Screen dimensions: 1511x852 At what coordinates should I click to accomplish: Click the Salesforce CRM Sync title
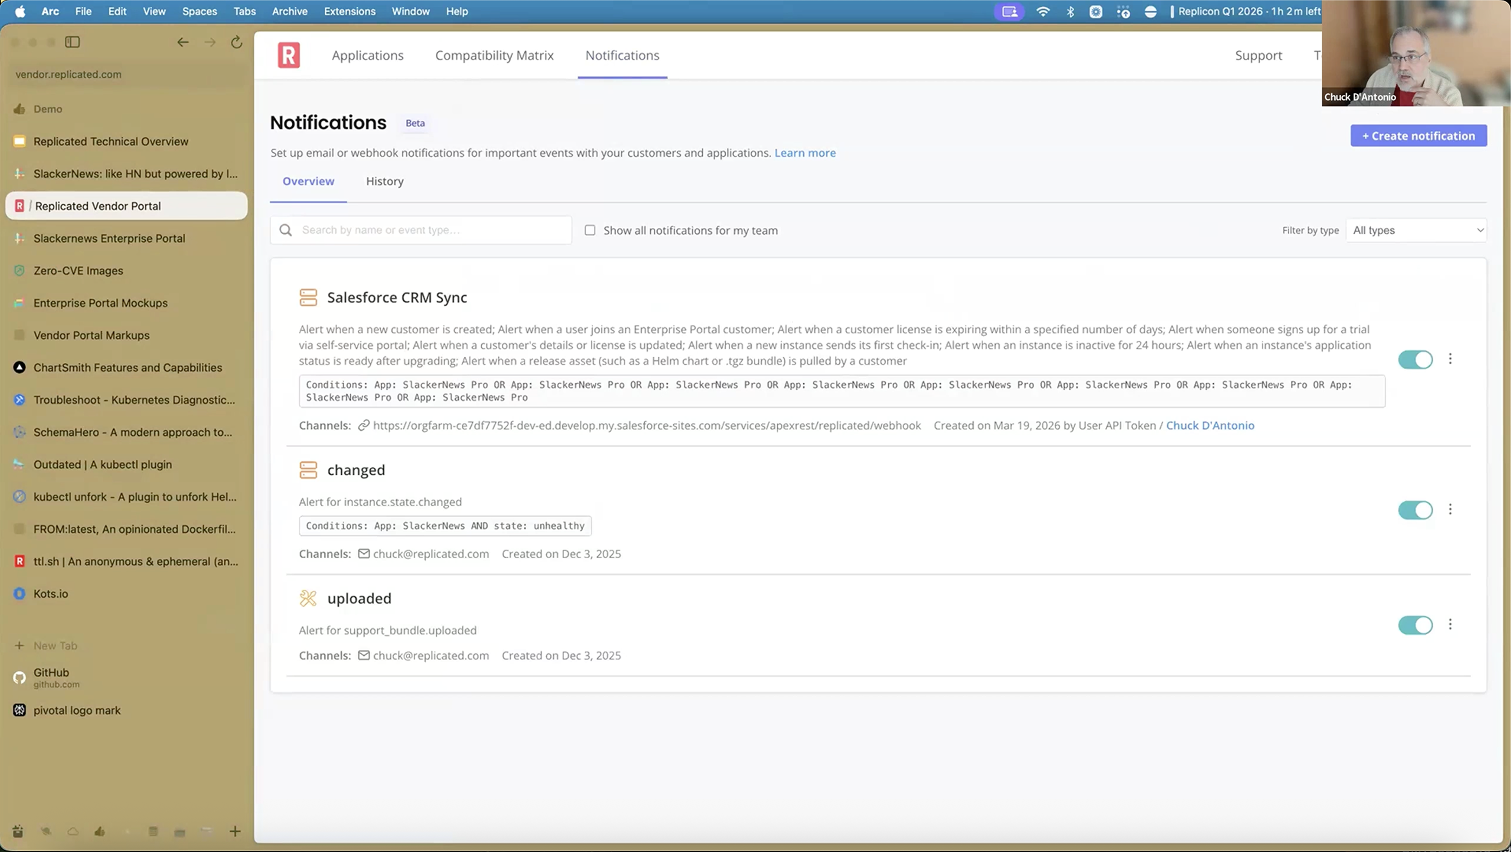397,298
